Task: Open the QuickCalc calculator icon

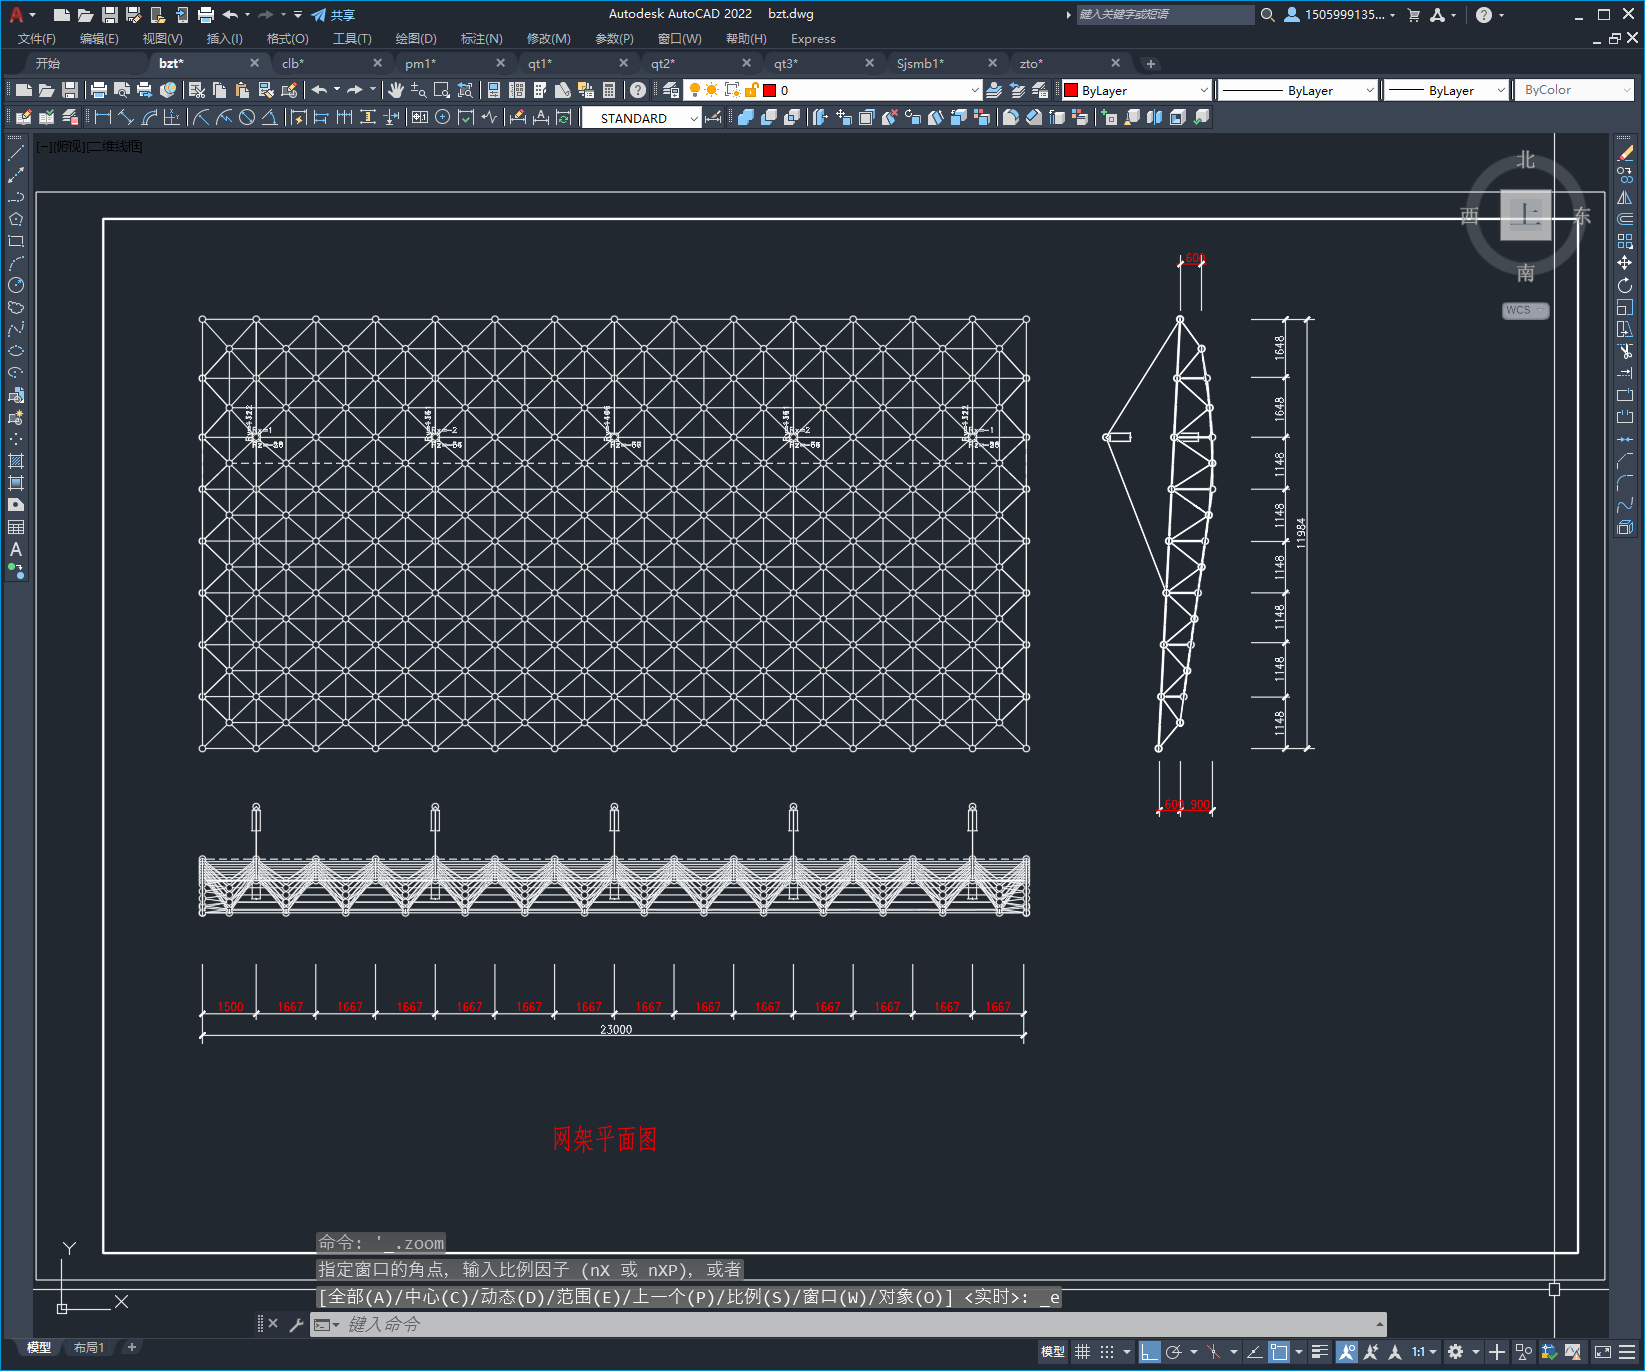Action: (609, 90)
